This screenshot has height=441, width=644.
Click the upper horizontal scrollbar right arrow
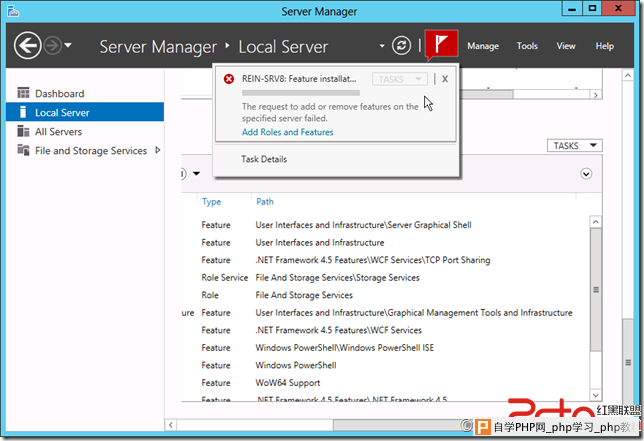596,95
